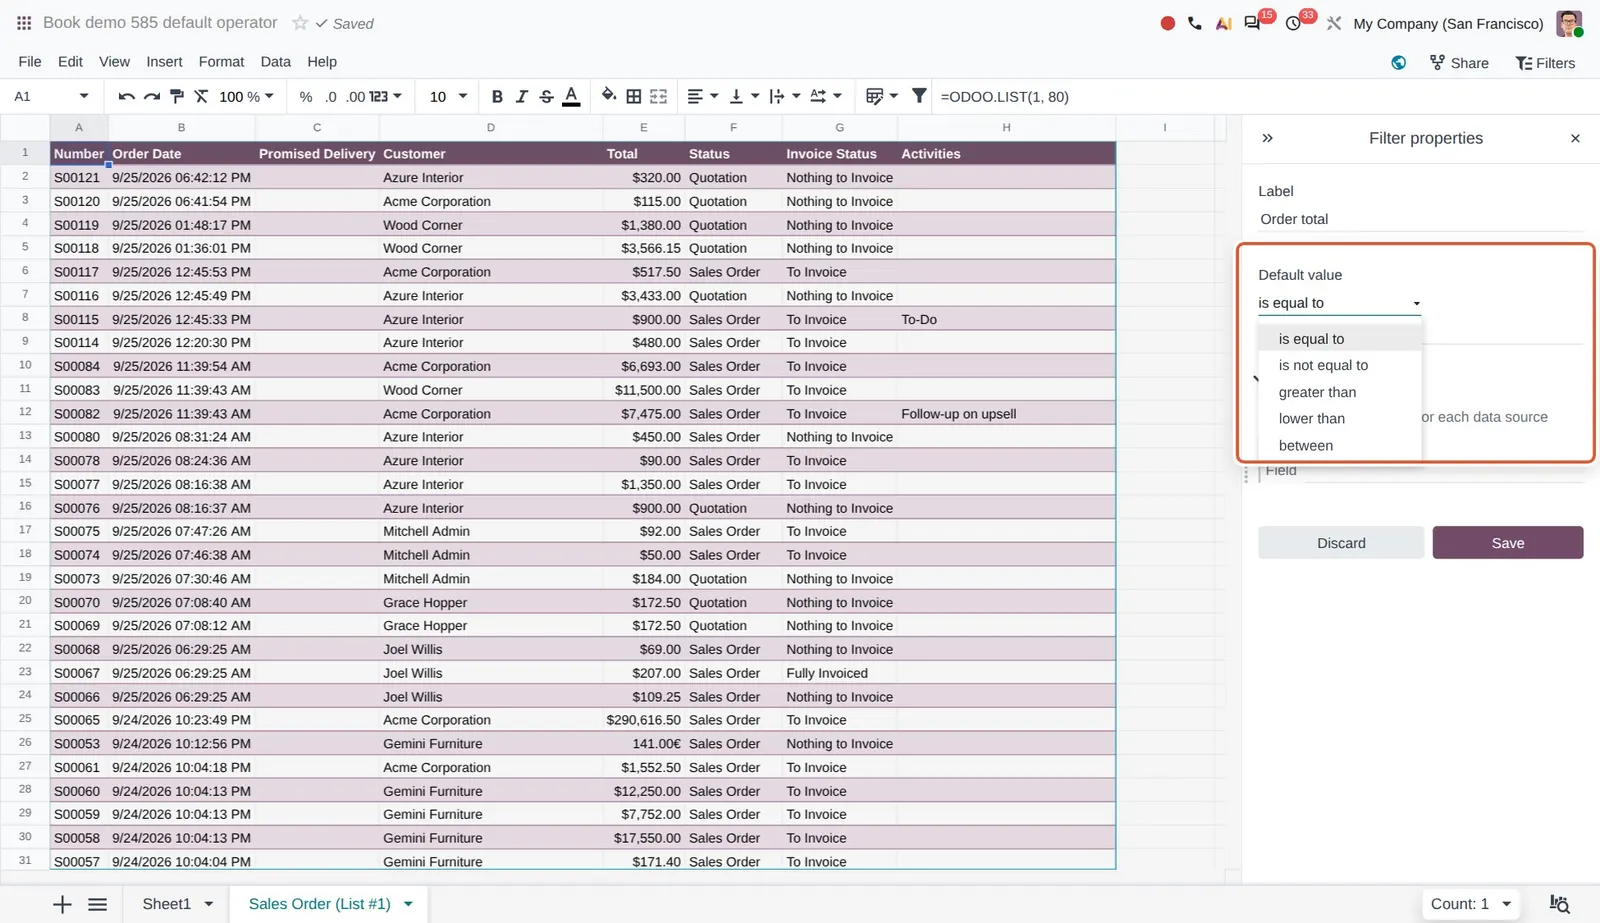Open the File menu
Screen dimensions: 1600x923
(x=30, y=62)
